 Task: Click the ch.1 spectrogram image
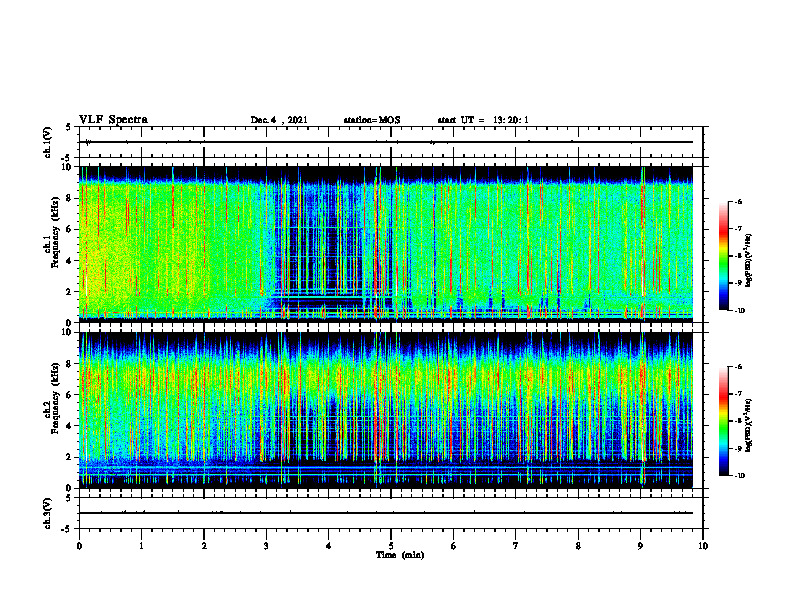[x=386, y=244]
